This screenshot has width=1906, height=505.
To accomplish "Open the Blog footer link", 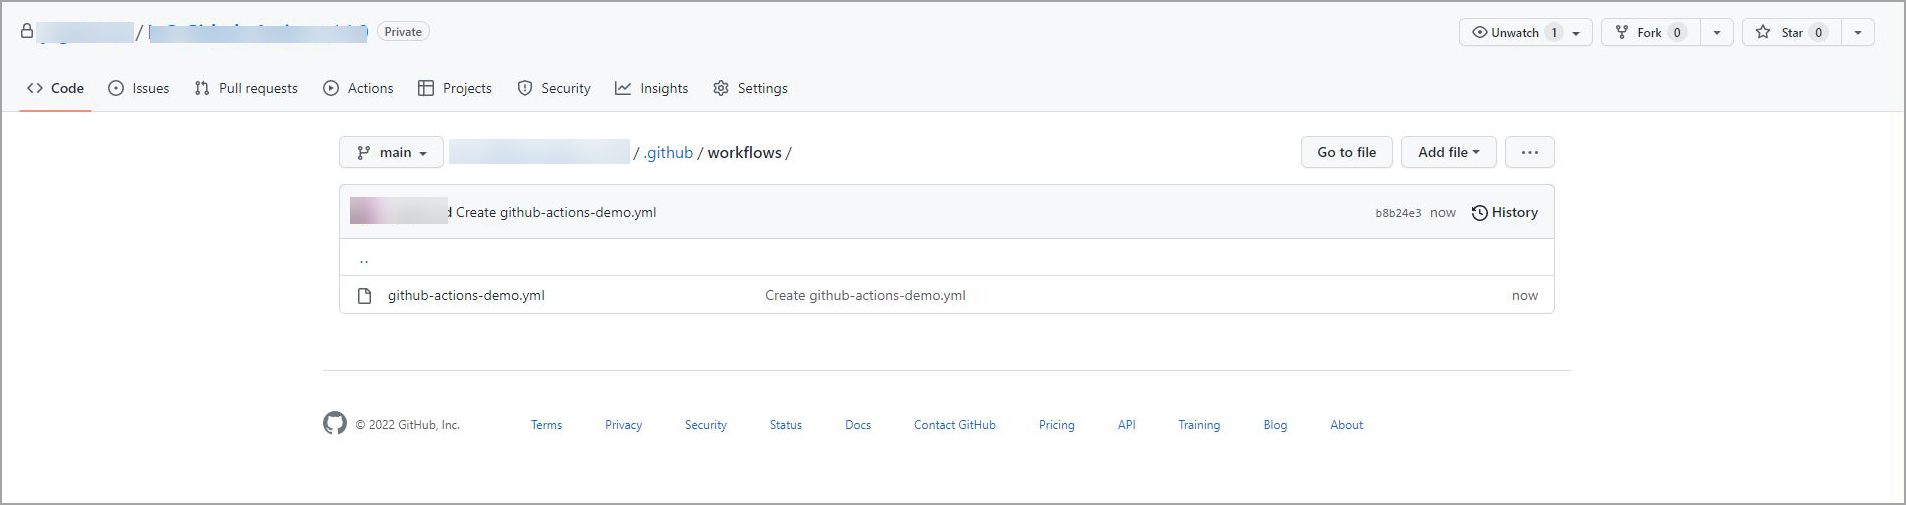I will [x=1275, y=425].
